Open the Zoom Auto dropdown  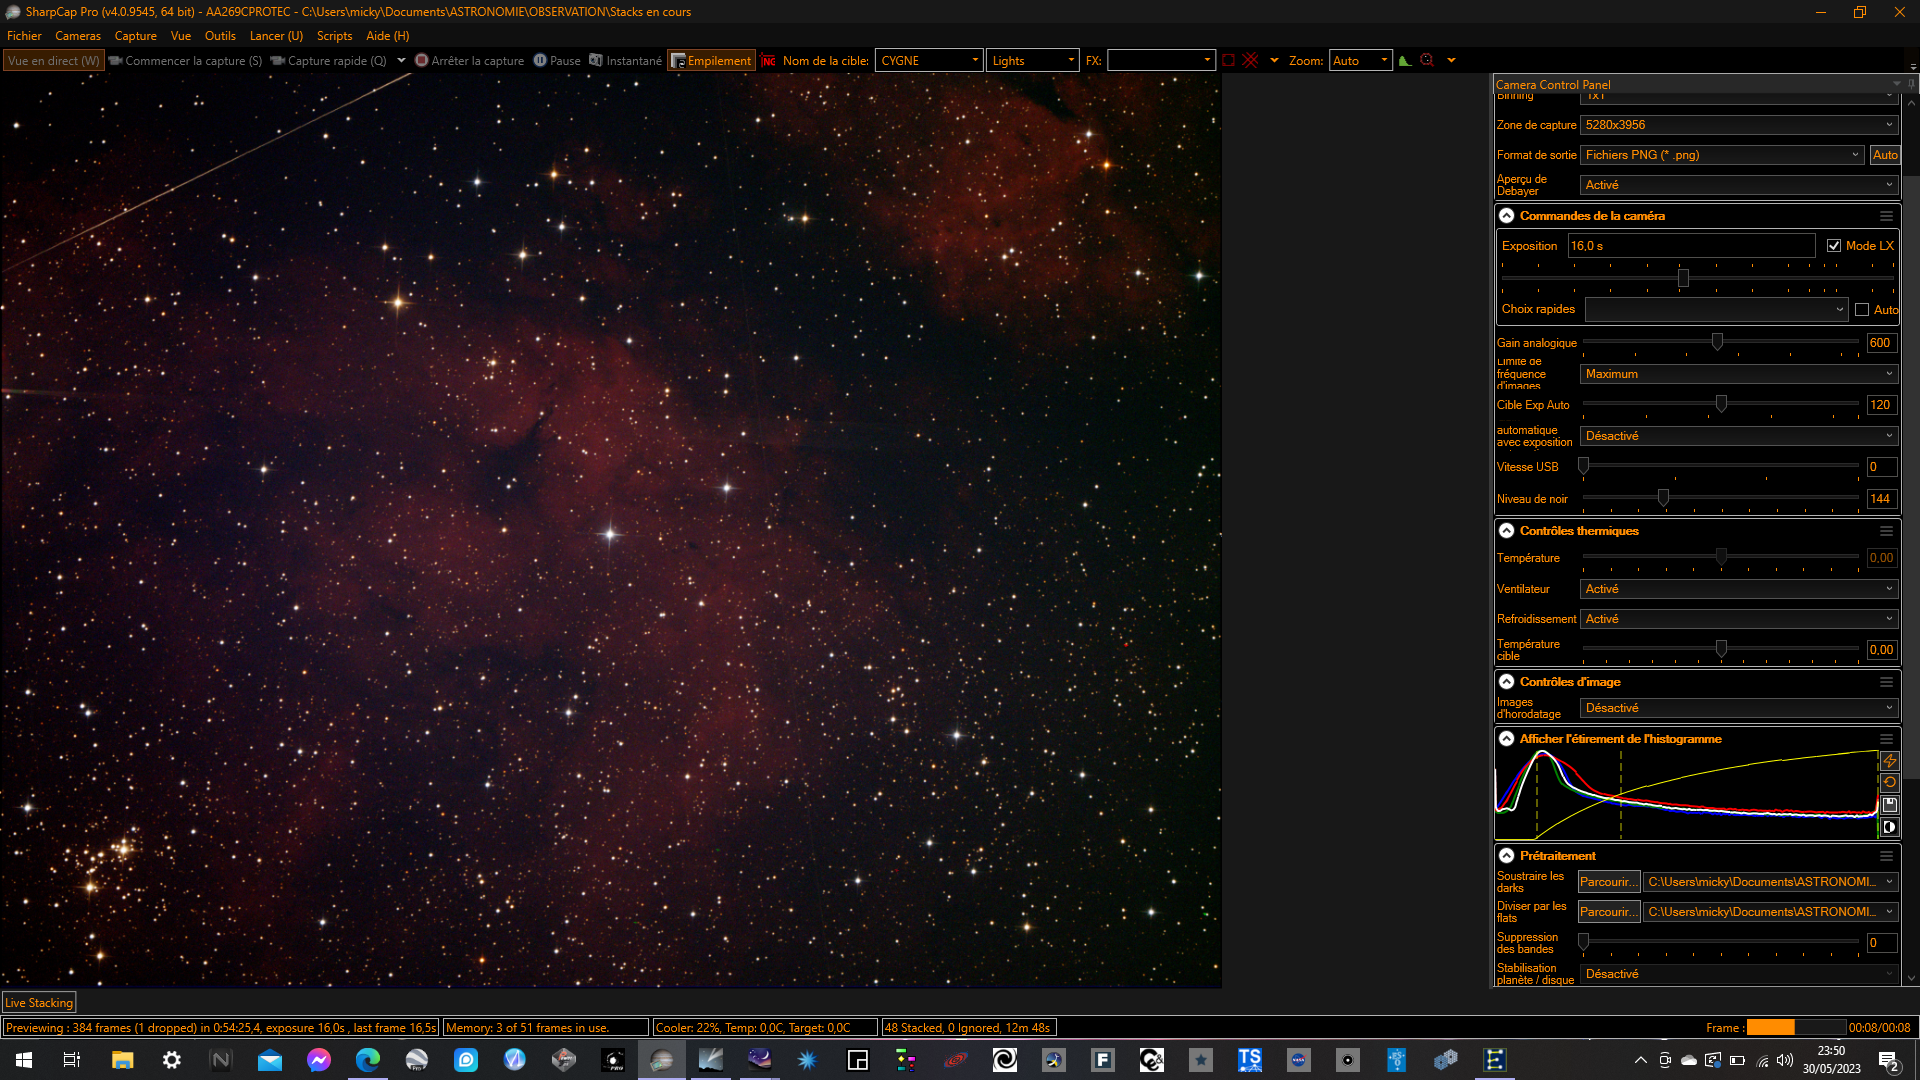click(1360, 61)
